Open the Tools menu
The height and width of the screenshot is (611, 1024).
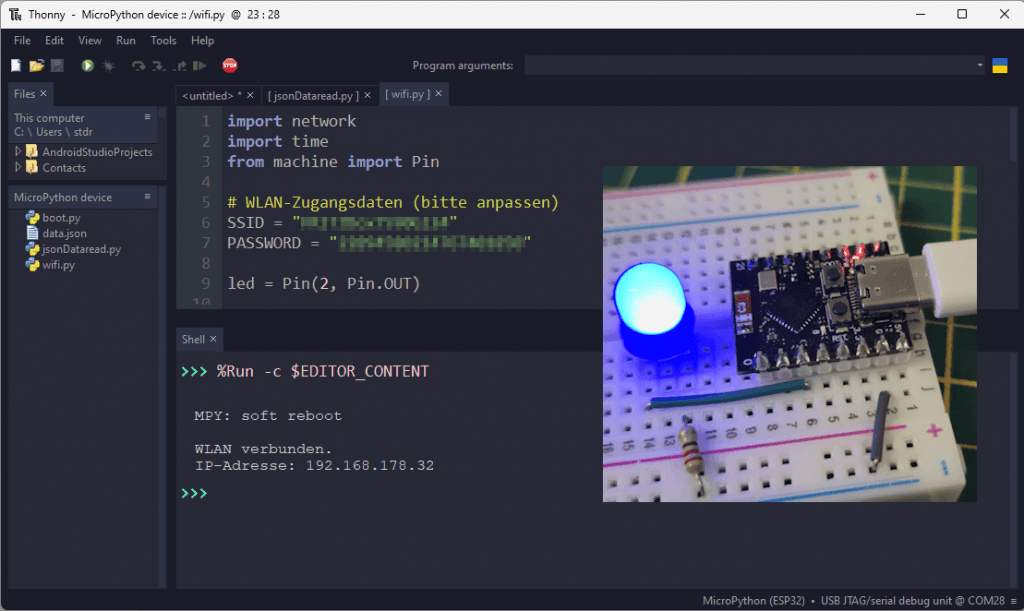(x=163, y=40)
